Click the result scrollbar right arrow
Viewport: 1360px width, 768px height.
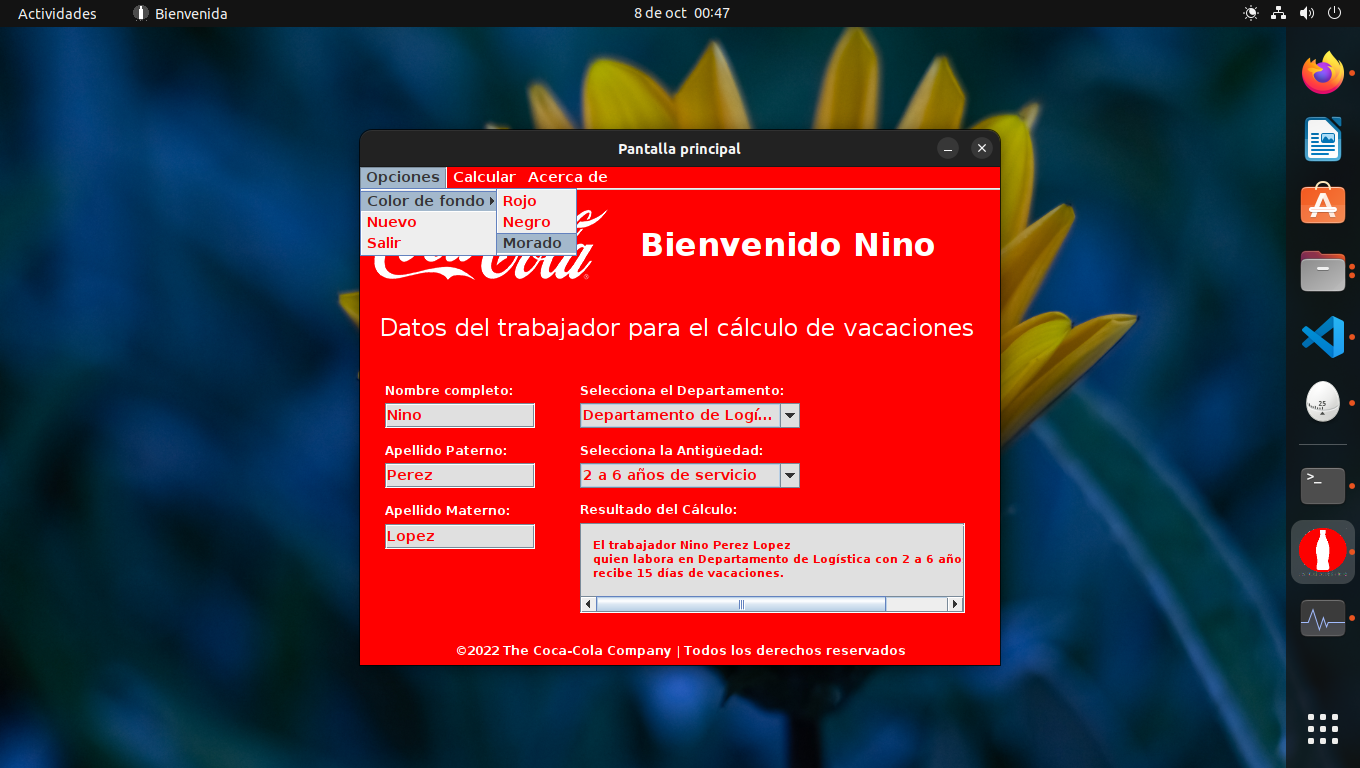955,604
